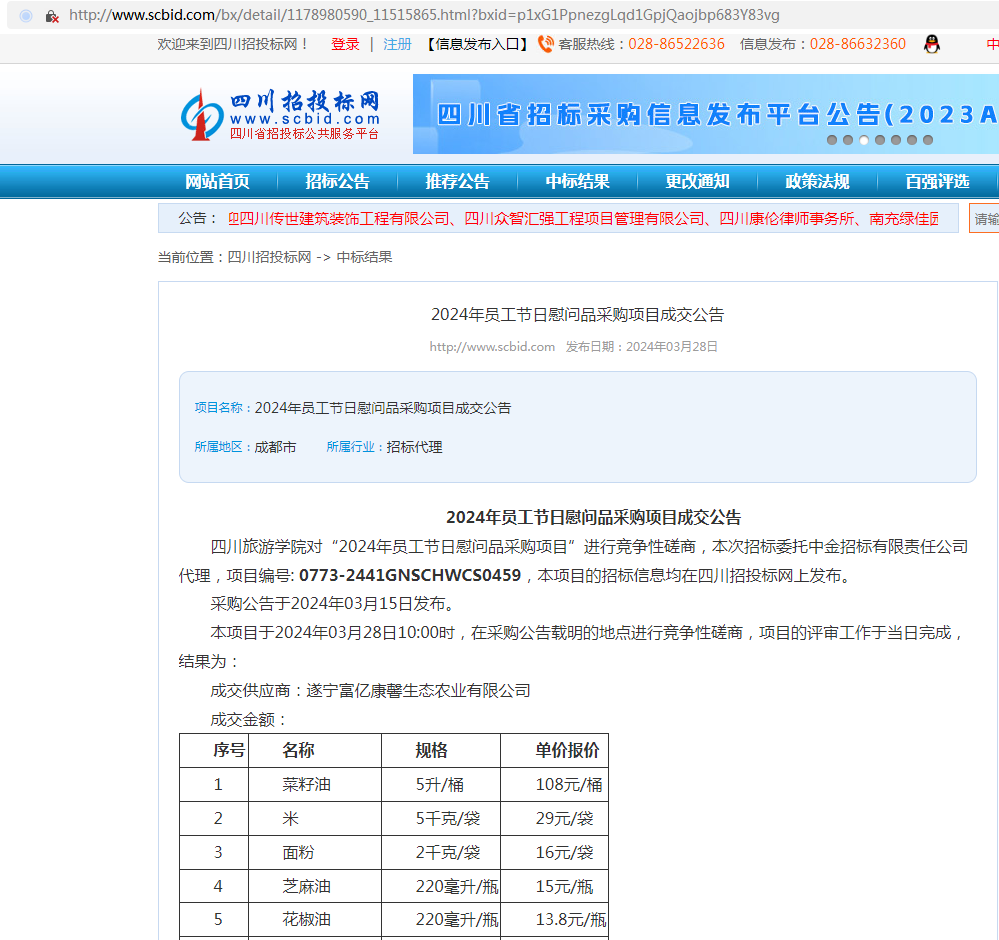Click price cell 108元/桶
The height and width of the screenshot is (940, 999).
569,785
